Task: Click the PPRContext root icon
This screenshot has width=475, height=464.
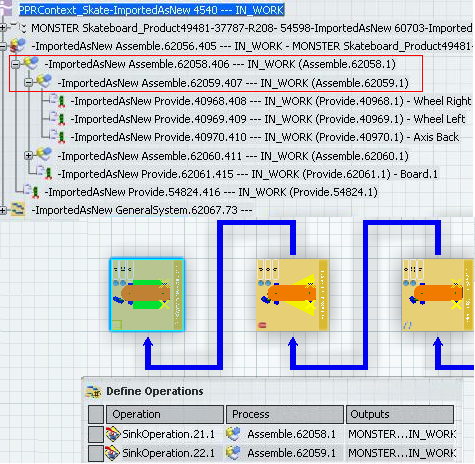Action: (x=7, y=8)
